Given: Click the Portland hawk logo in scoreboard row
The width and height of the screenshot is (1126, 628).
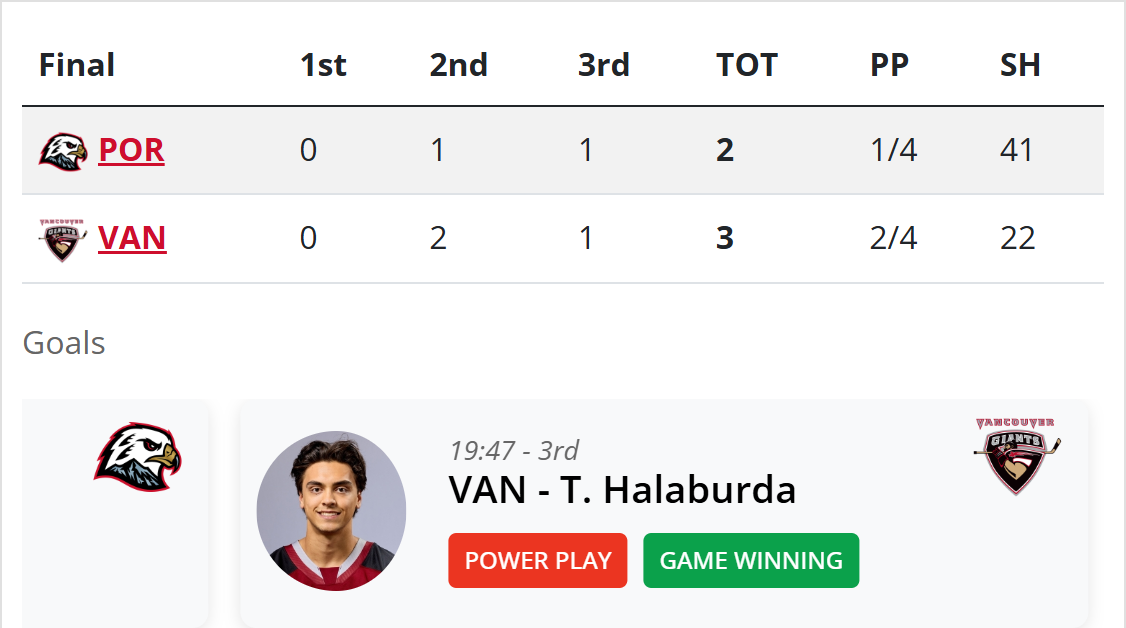Looking at the screenshot, I should coord(63,151).
